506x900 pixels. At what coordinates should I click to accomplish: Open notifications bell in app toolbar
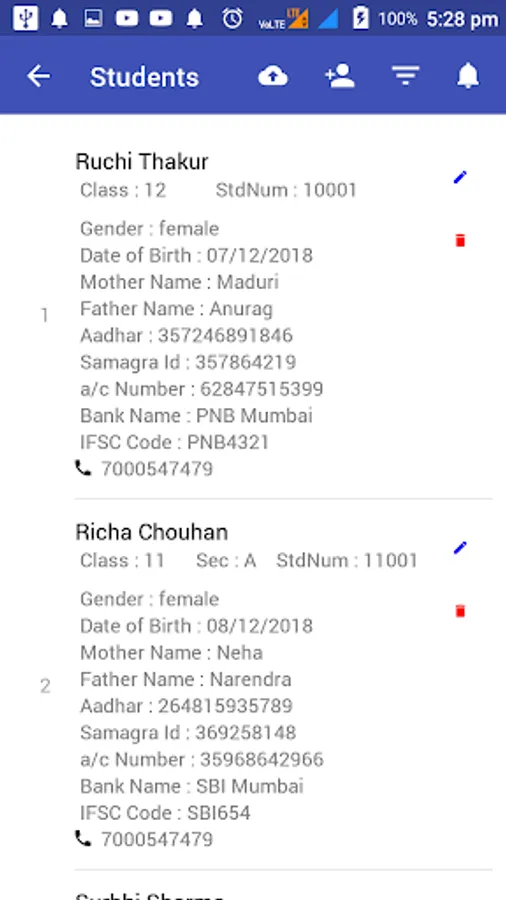pos(468,76)
